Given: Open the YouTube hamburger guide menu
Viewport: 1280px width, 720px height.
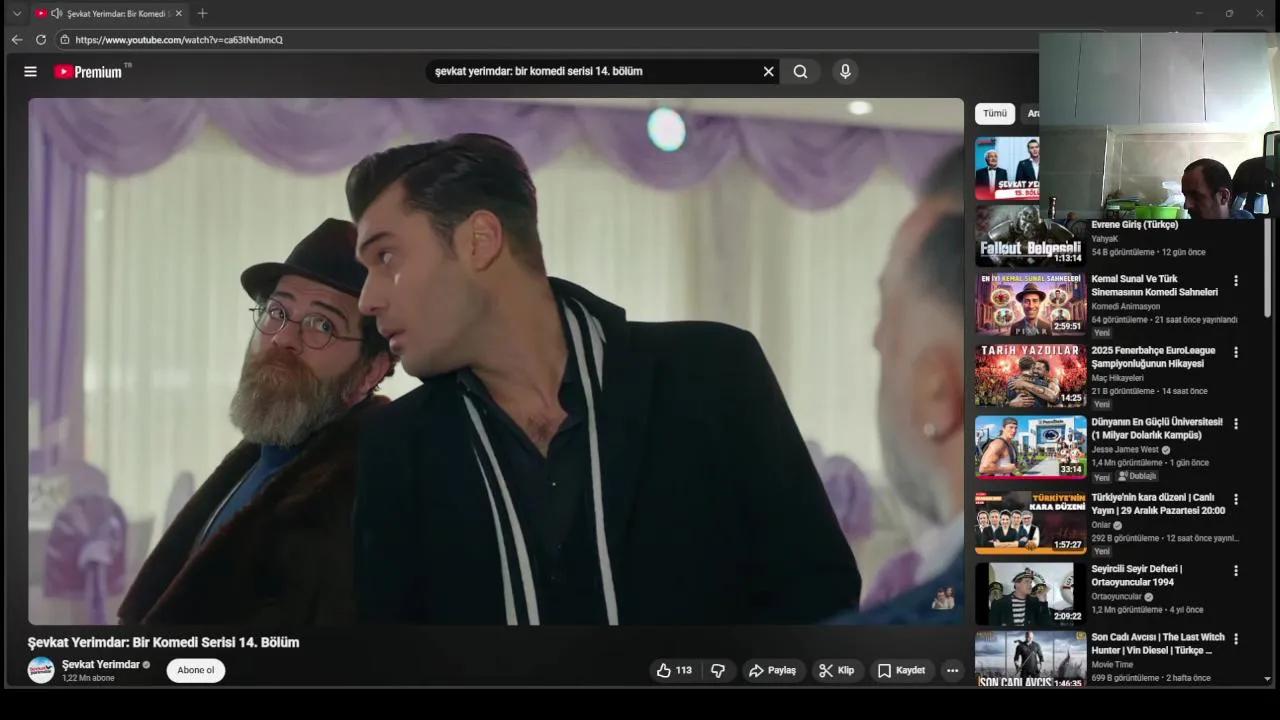Looking at the screenshot, I should 30,71.
